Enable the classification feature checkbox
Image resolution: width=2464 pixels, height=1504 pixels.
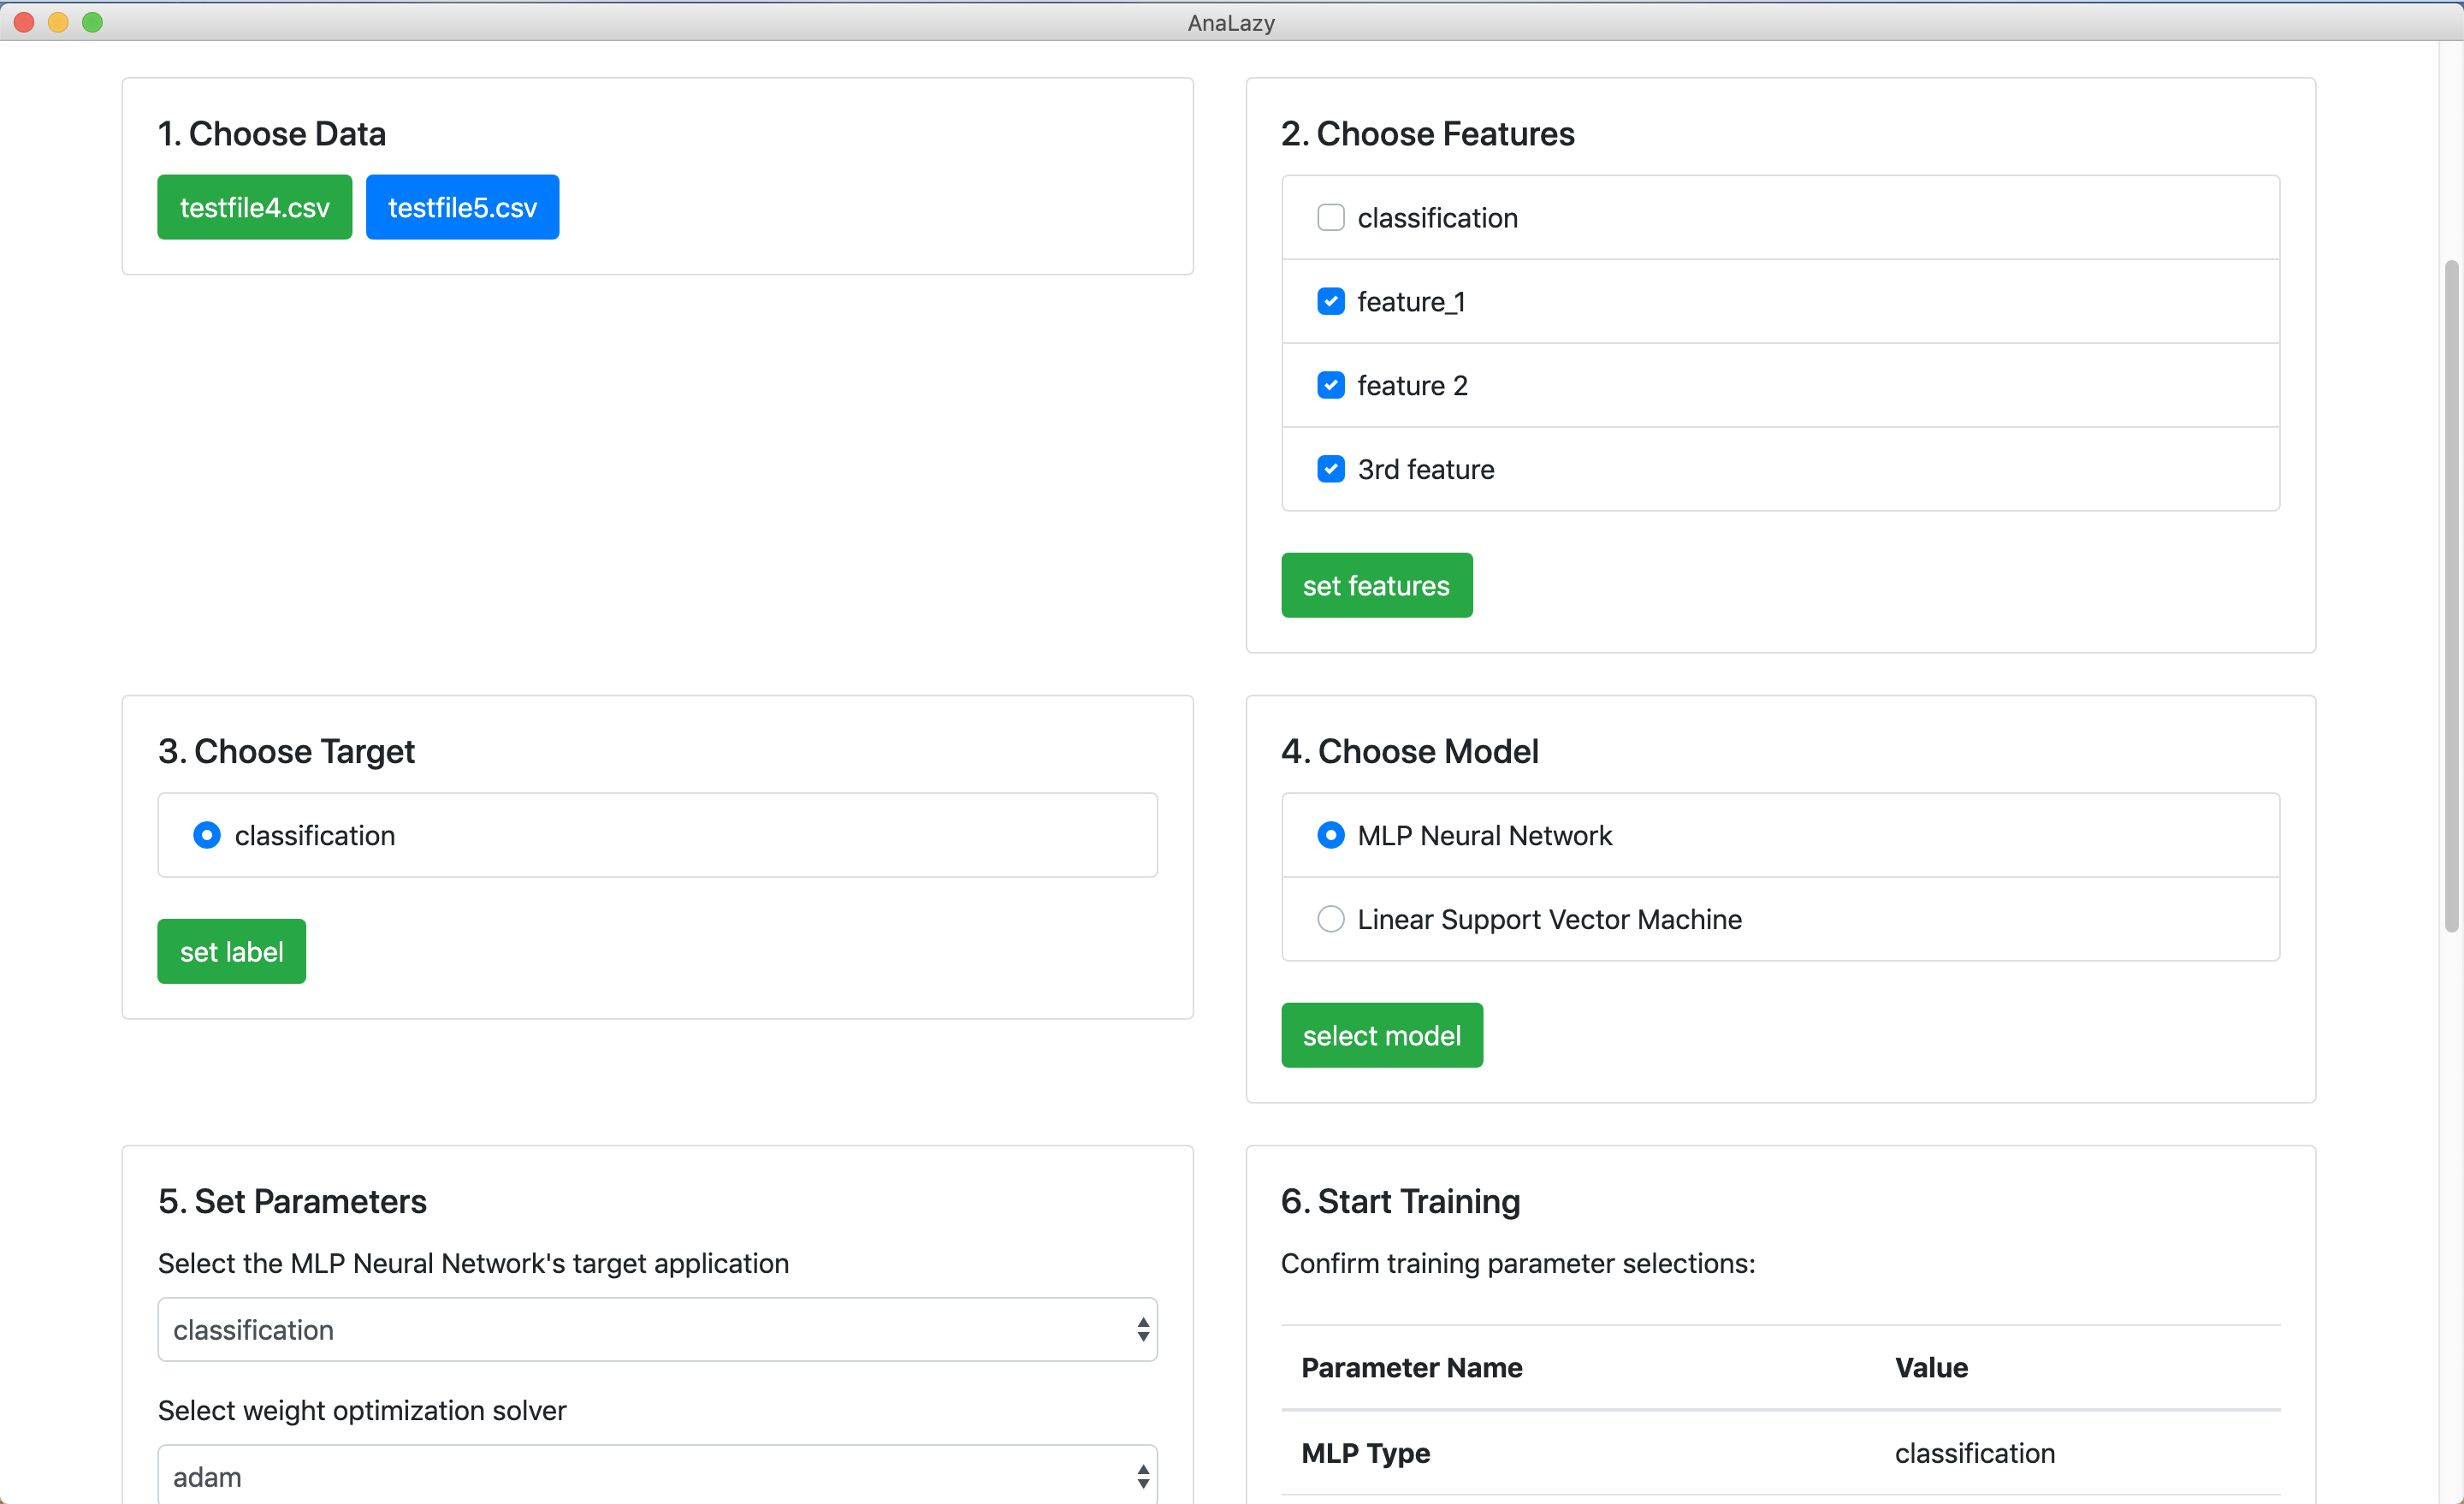pos(1330,217)
